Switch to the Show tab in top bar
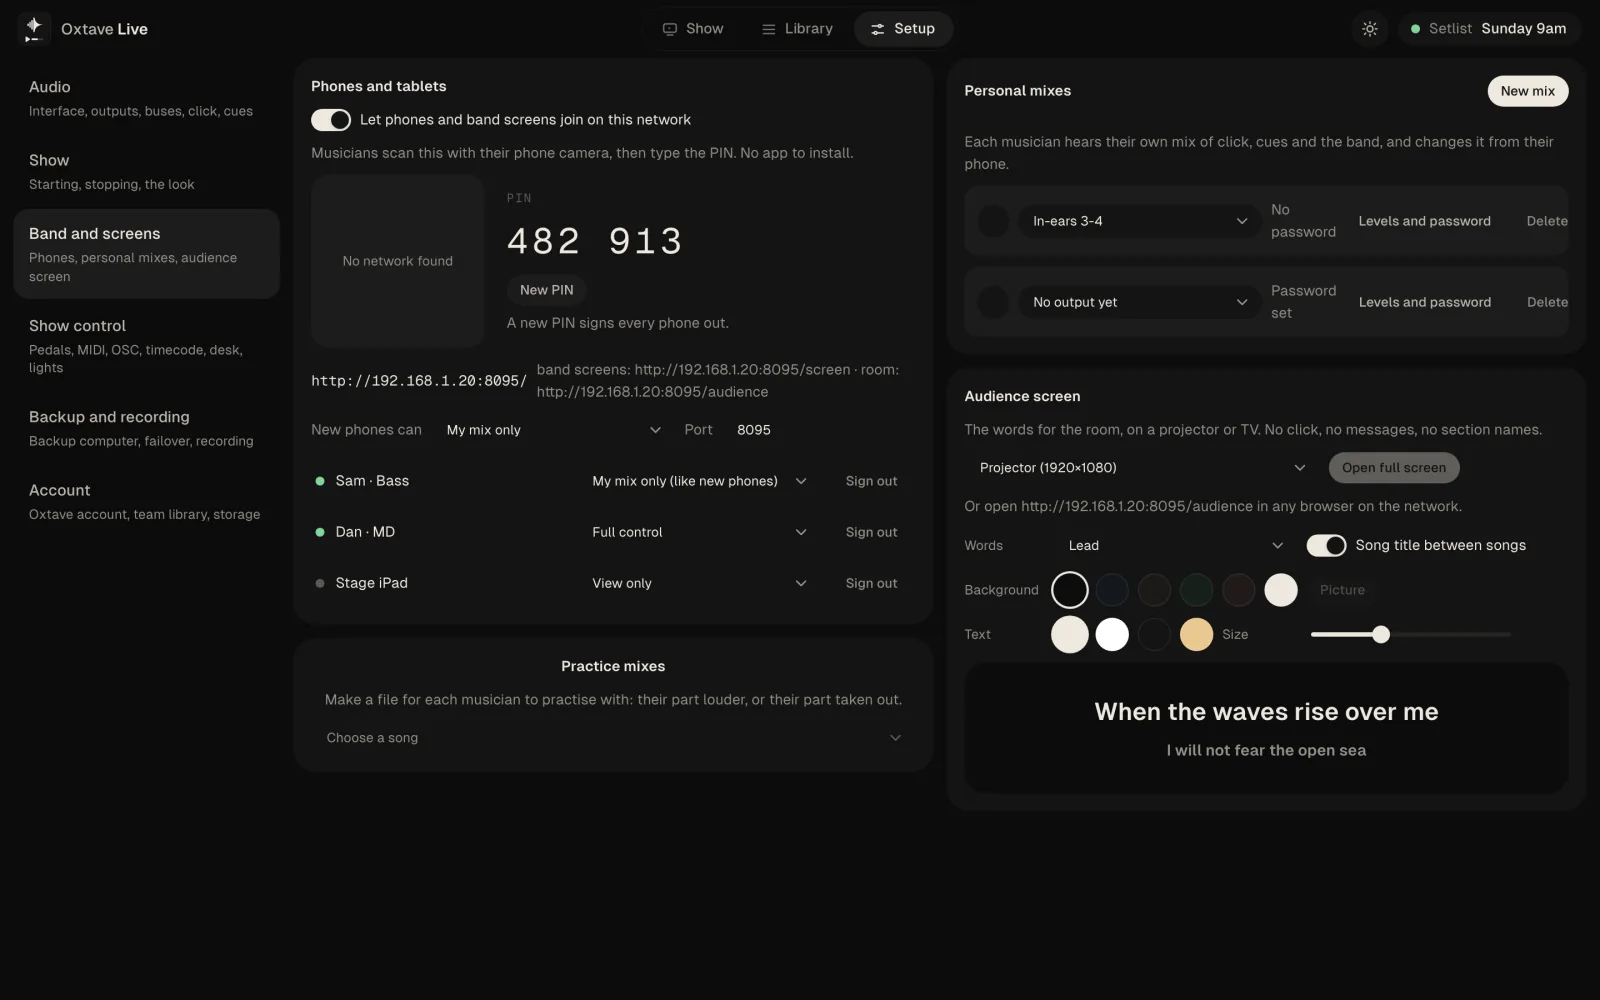1600x1000 pixels. 693,29
